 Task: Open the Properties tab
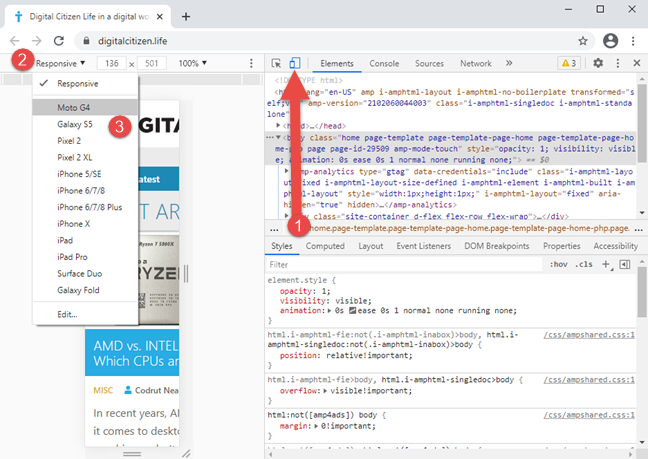click(562, 246)
